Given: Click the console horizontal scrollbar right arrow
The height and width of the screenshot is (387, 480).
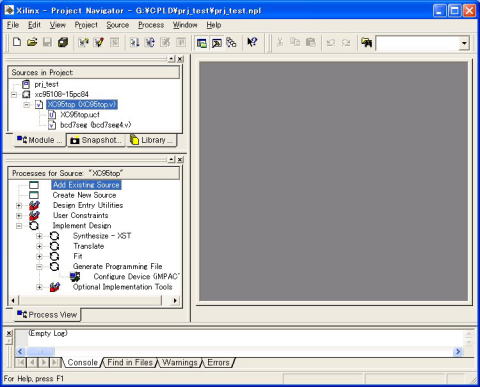Looking at the screenshot, I should coord(458,351).
